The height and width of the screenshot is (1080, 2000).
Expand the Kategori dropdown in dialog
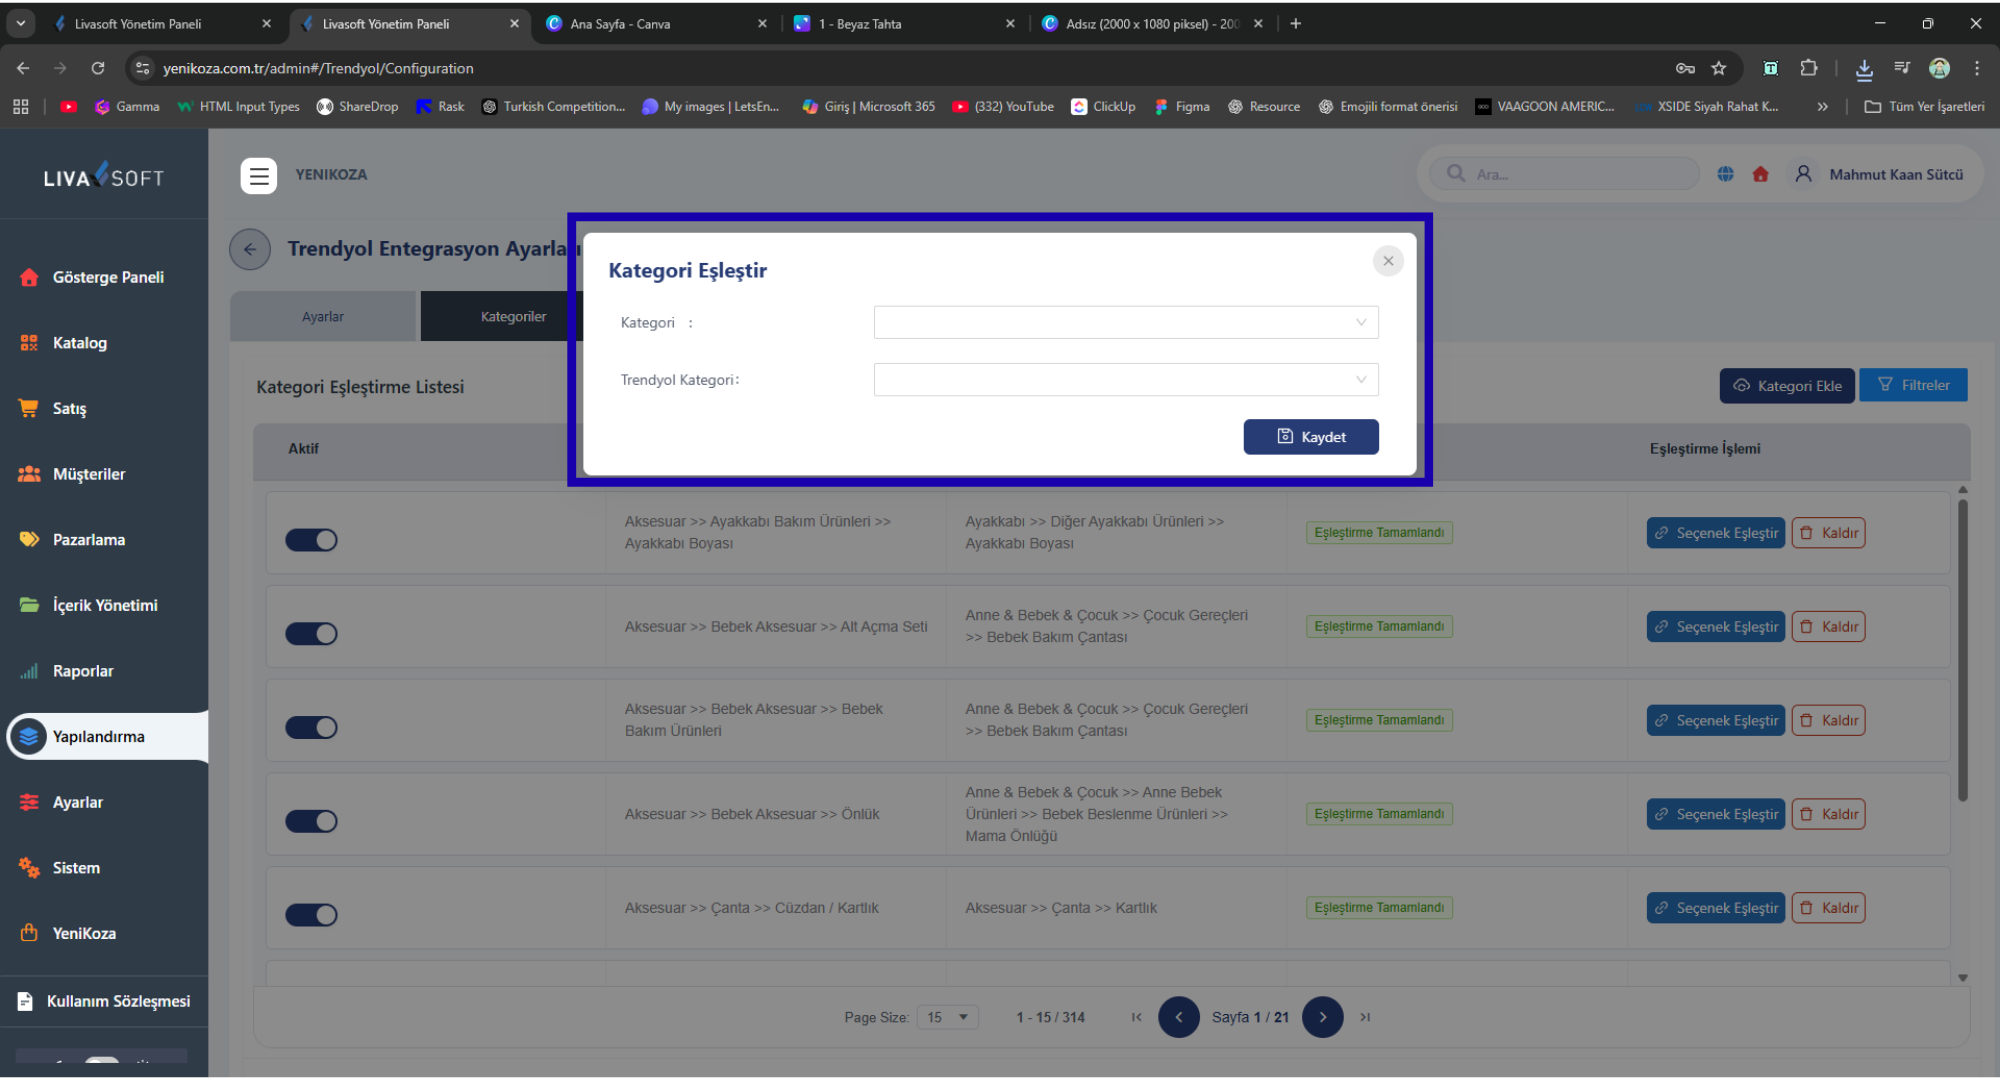click(x=1125, y=323)
